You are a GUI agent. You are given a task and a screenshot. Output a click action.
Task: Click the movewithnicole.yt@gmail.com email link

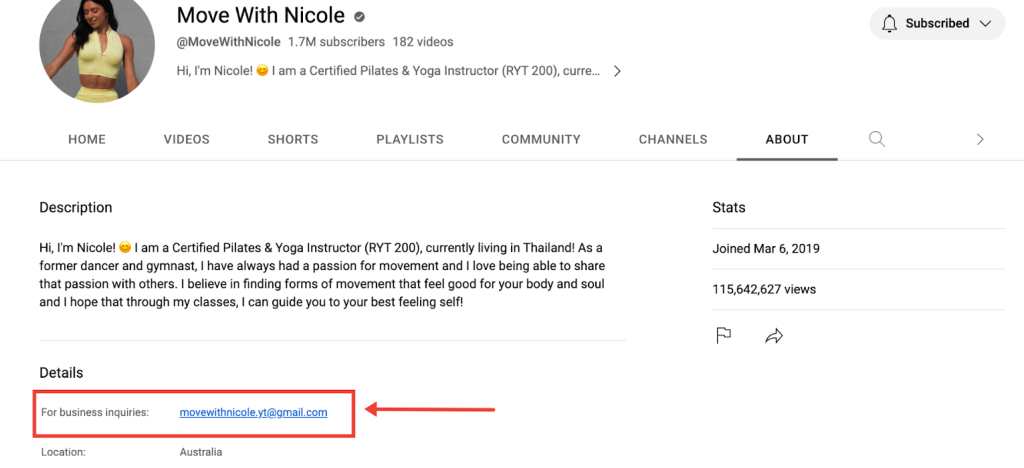tap(254, 412)
